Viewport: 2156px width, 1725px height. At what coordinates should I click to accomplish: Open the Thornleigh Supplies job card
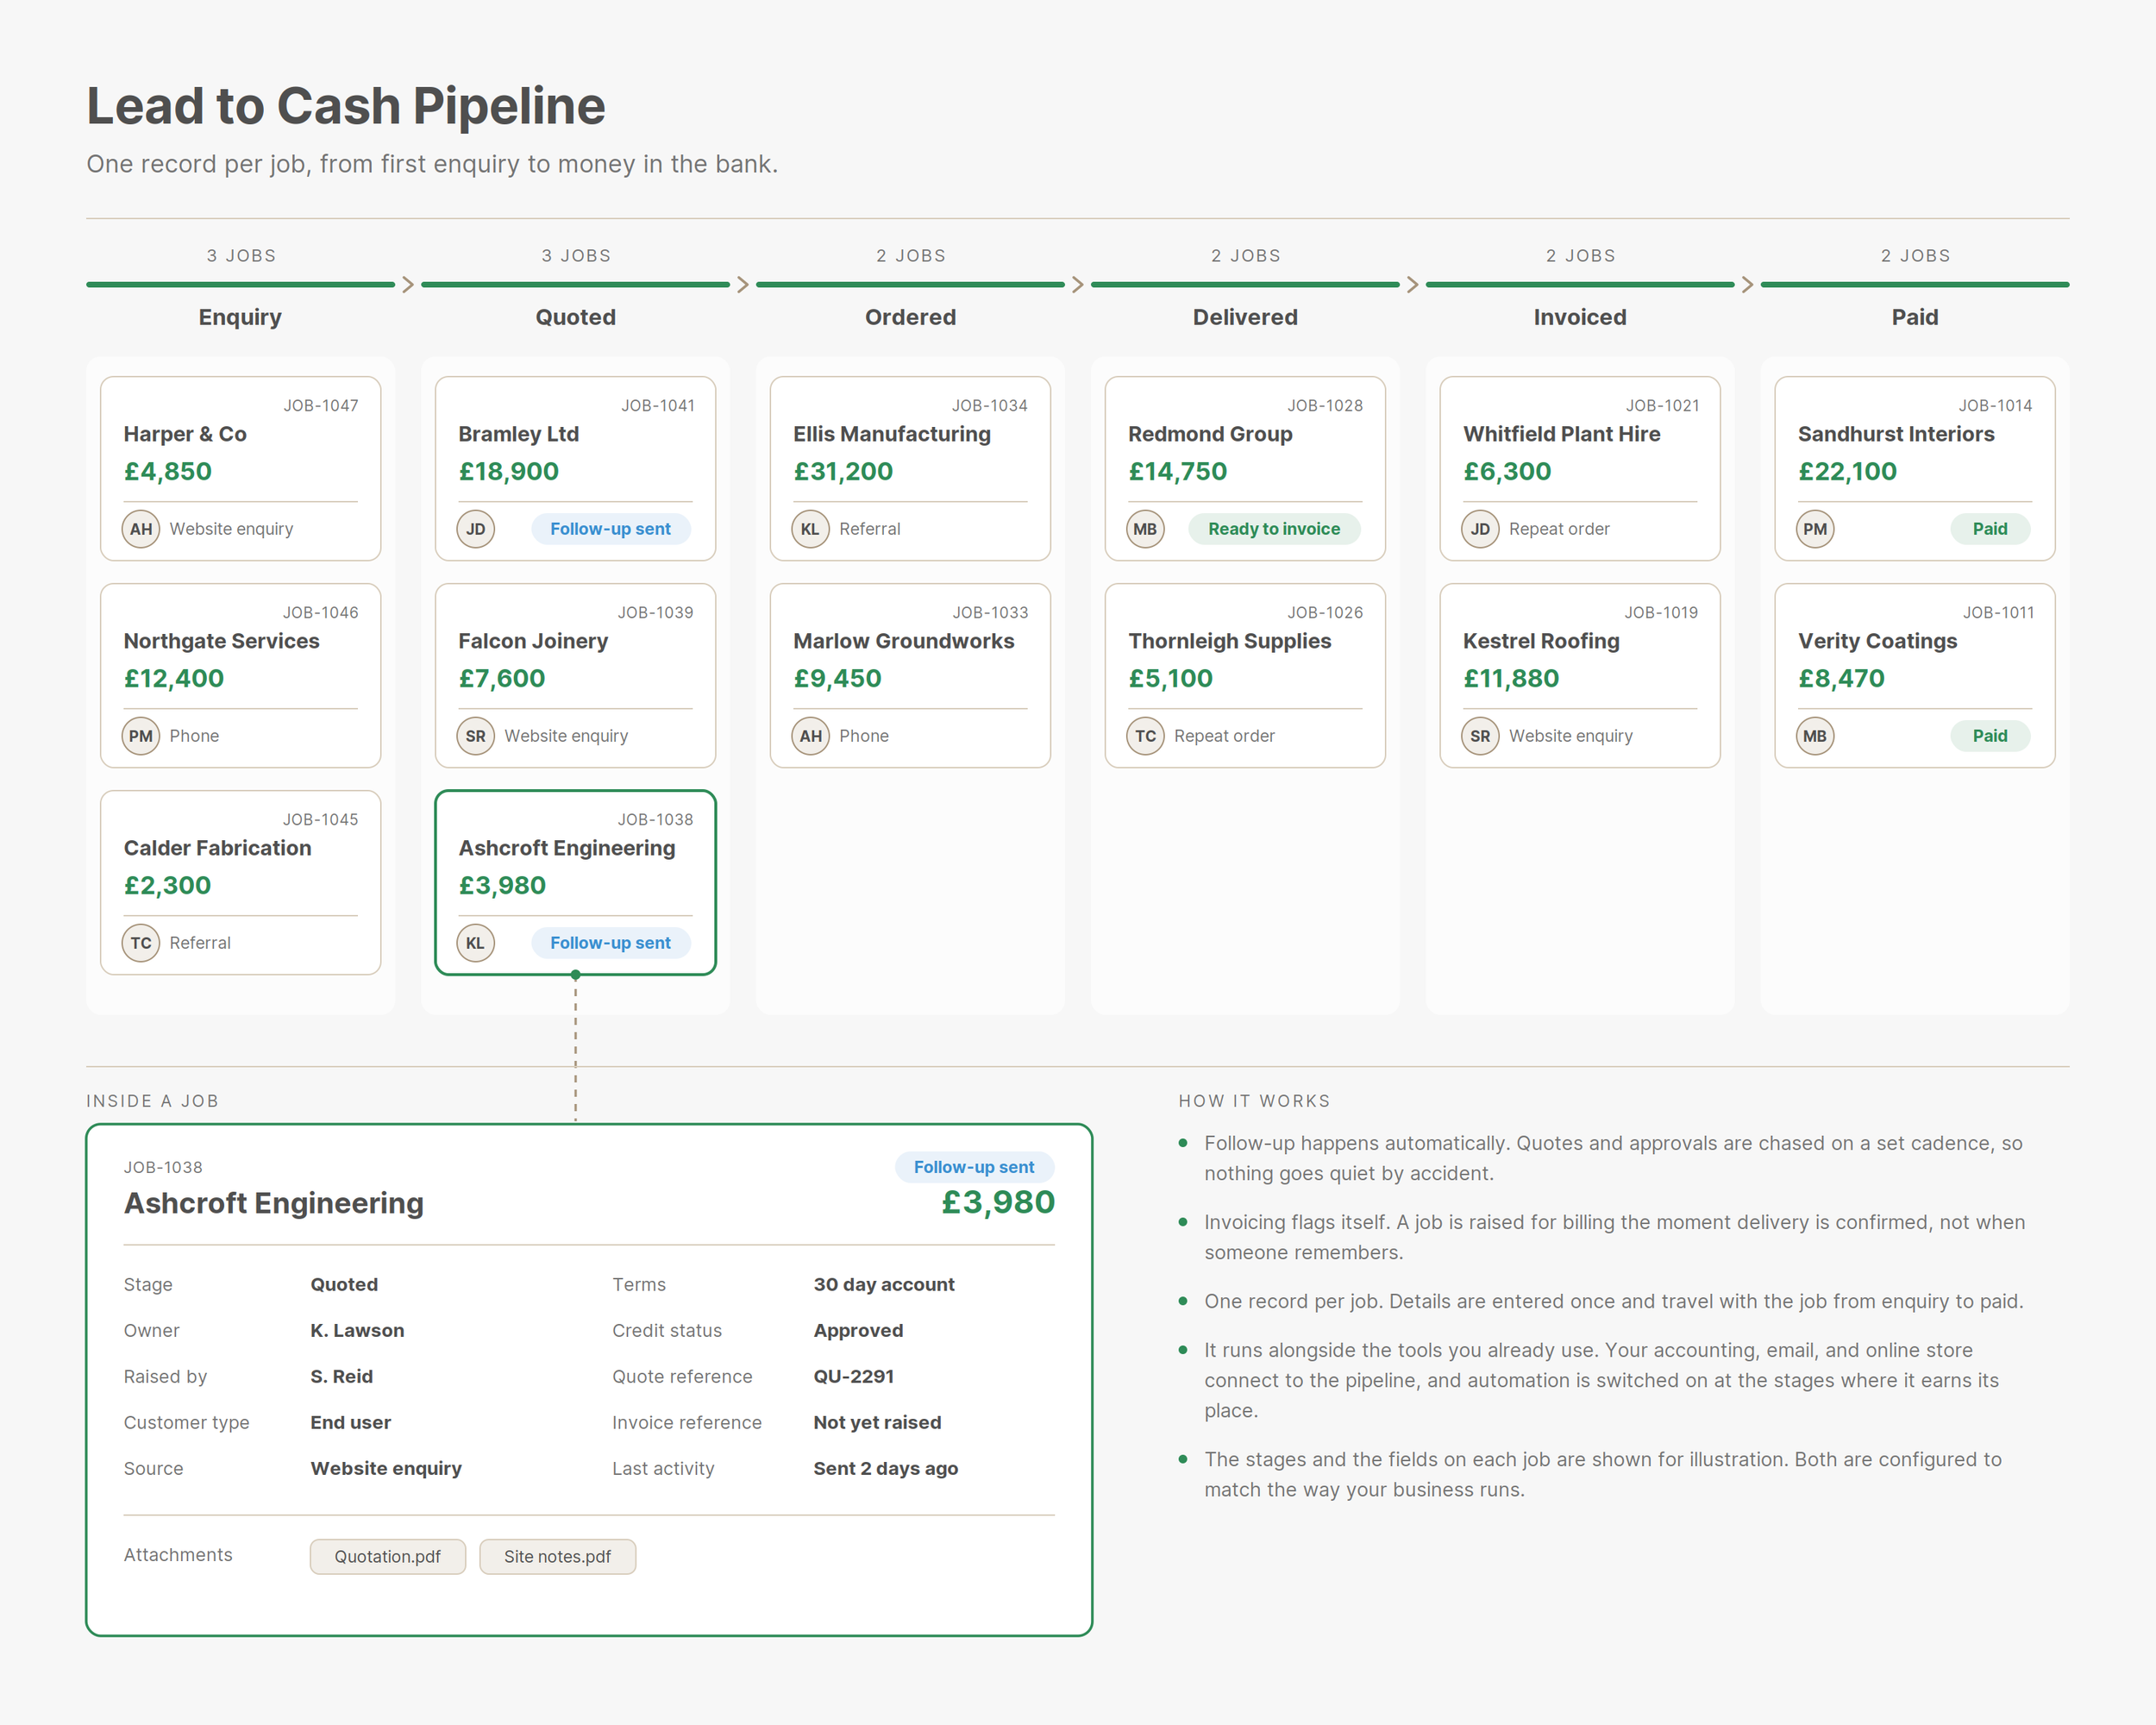[x=1245, y=675]
